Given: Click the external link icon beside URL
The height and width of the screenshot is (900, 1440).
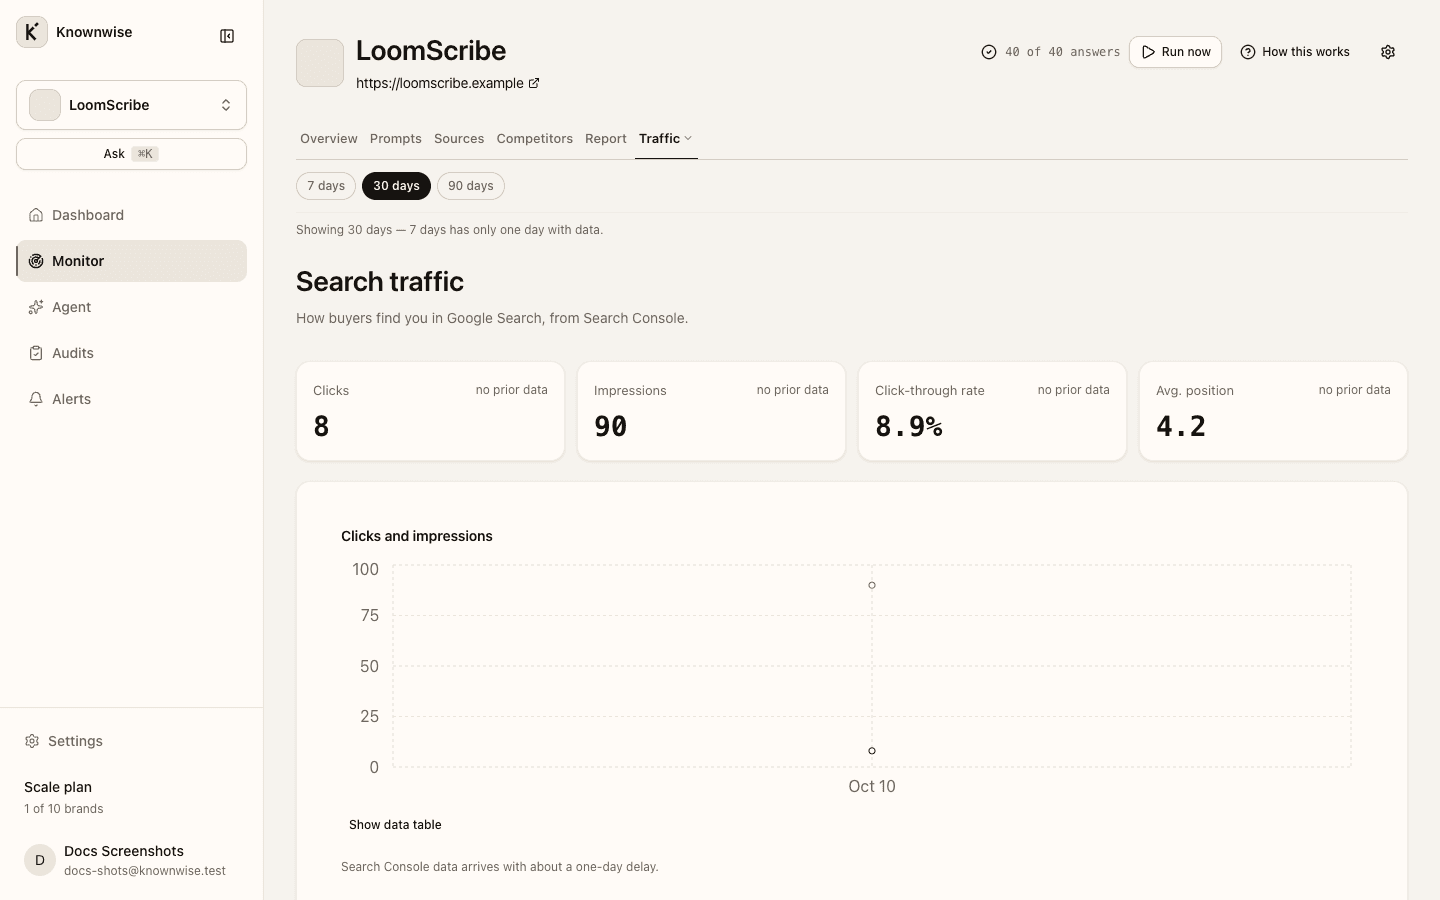Looking at the screenshot, I should [x=534, y=83].
